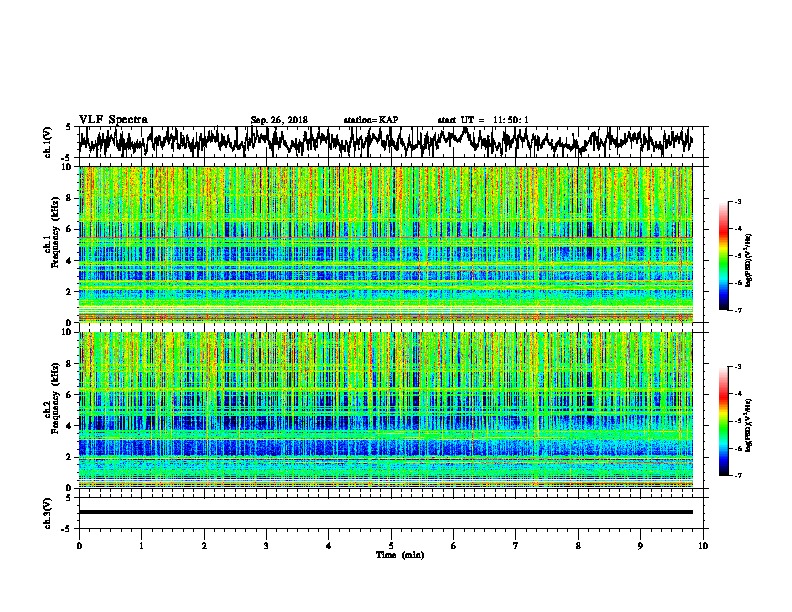Click the ch.1 color bar log(PSD) label
Image resolution: width=792 pixels, height=612 pixels.
(x=749, y=260)
